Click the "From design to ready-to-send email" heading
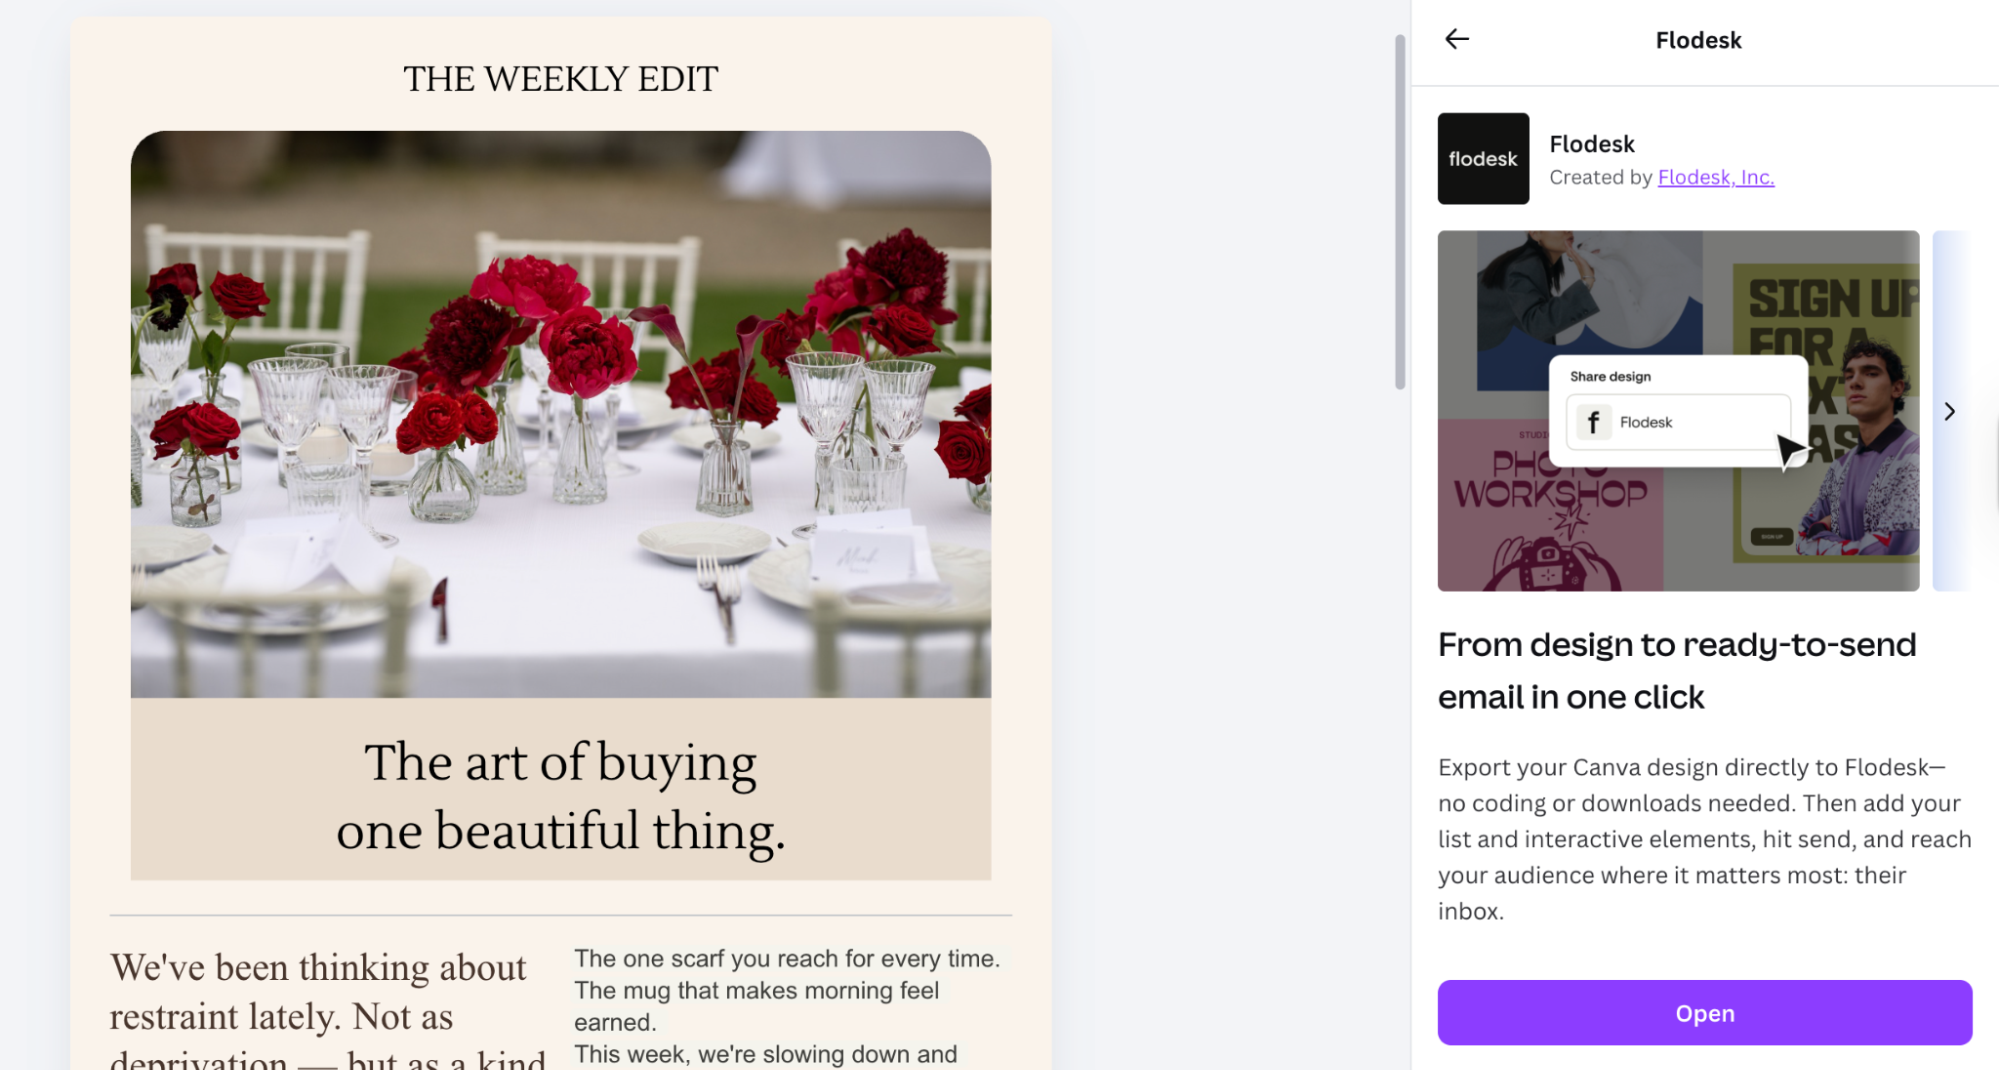This screenshot has width=1999, height=1070. coord(1676,670)
